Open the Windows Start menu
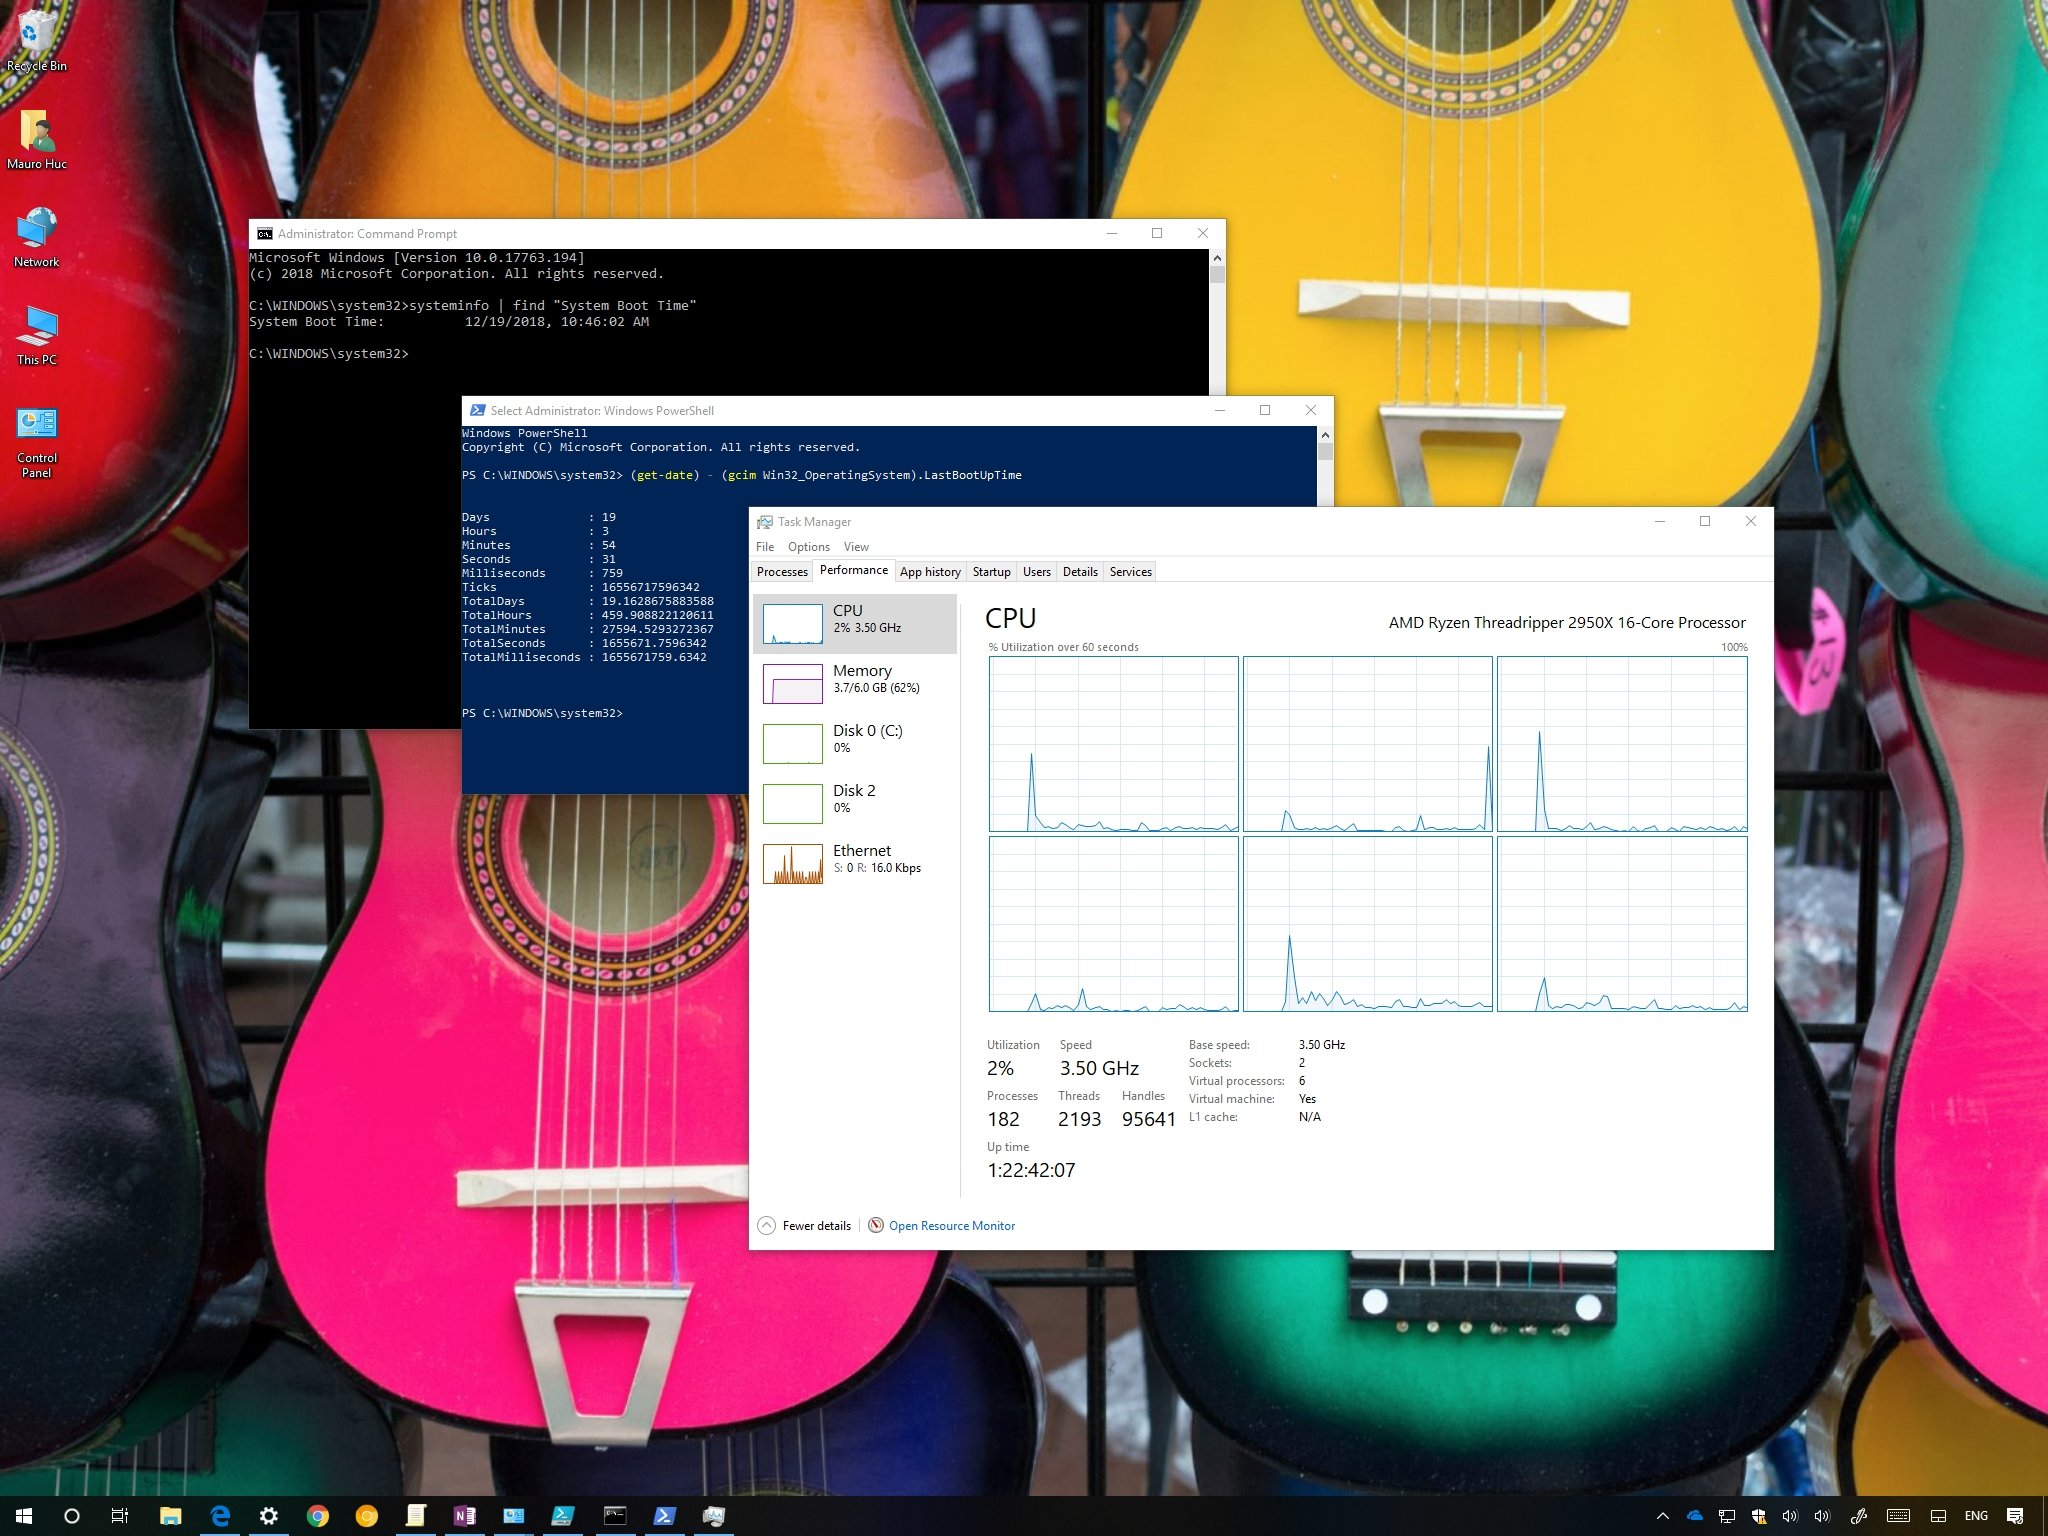Screen dimensions: 2048x1536 [24, 1516]
